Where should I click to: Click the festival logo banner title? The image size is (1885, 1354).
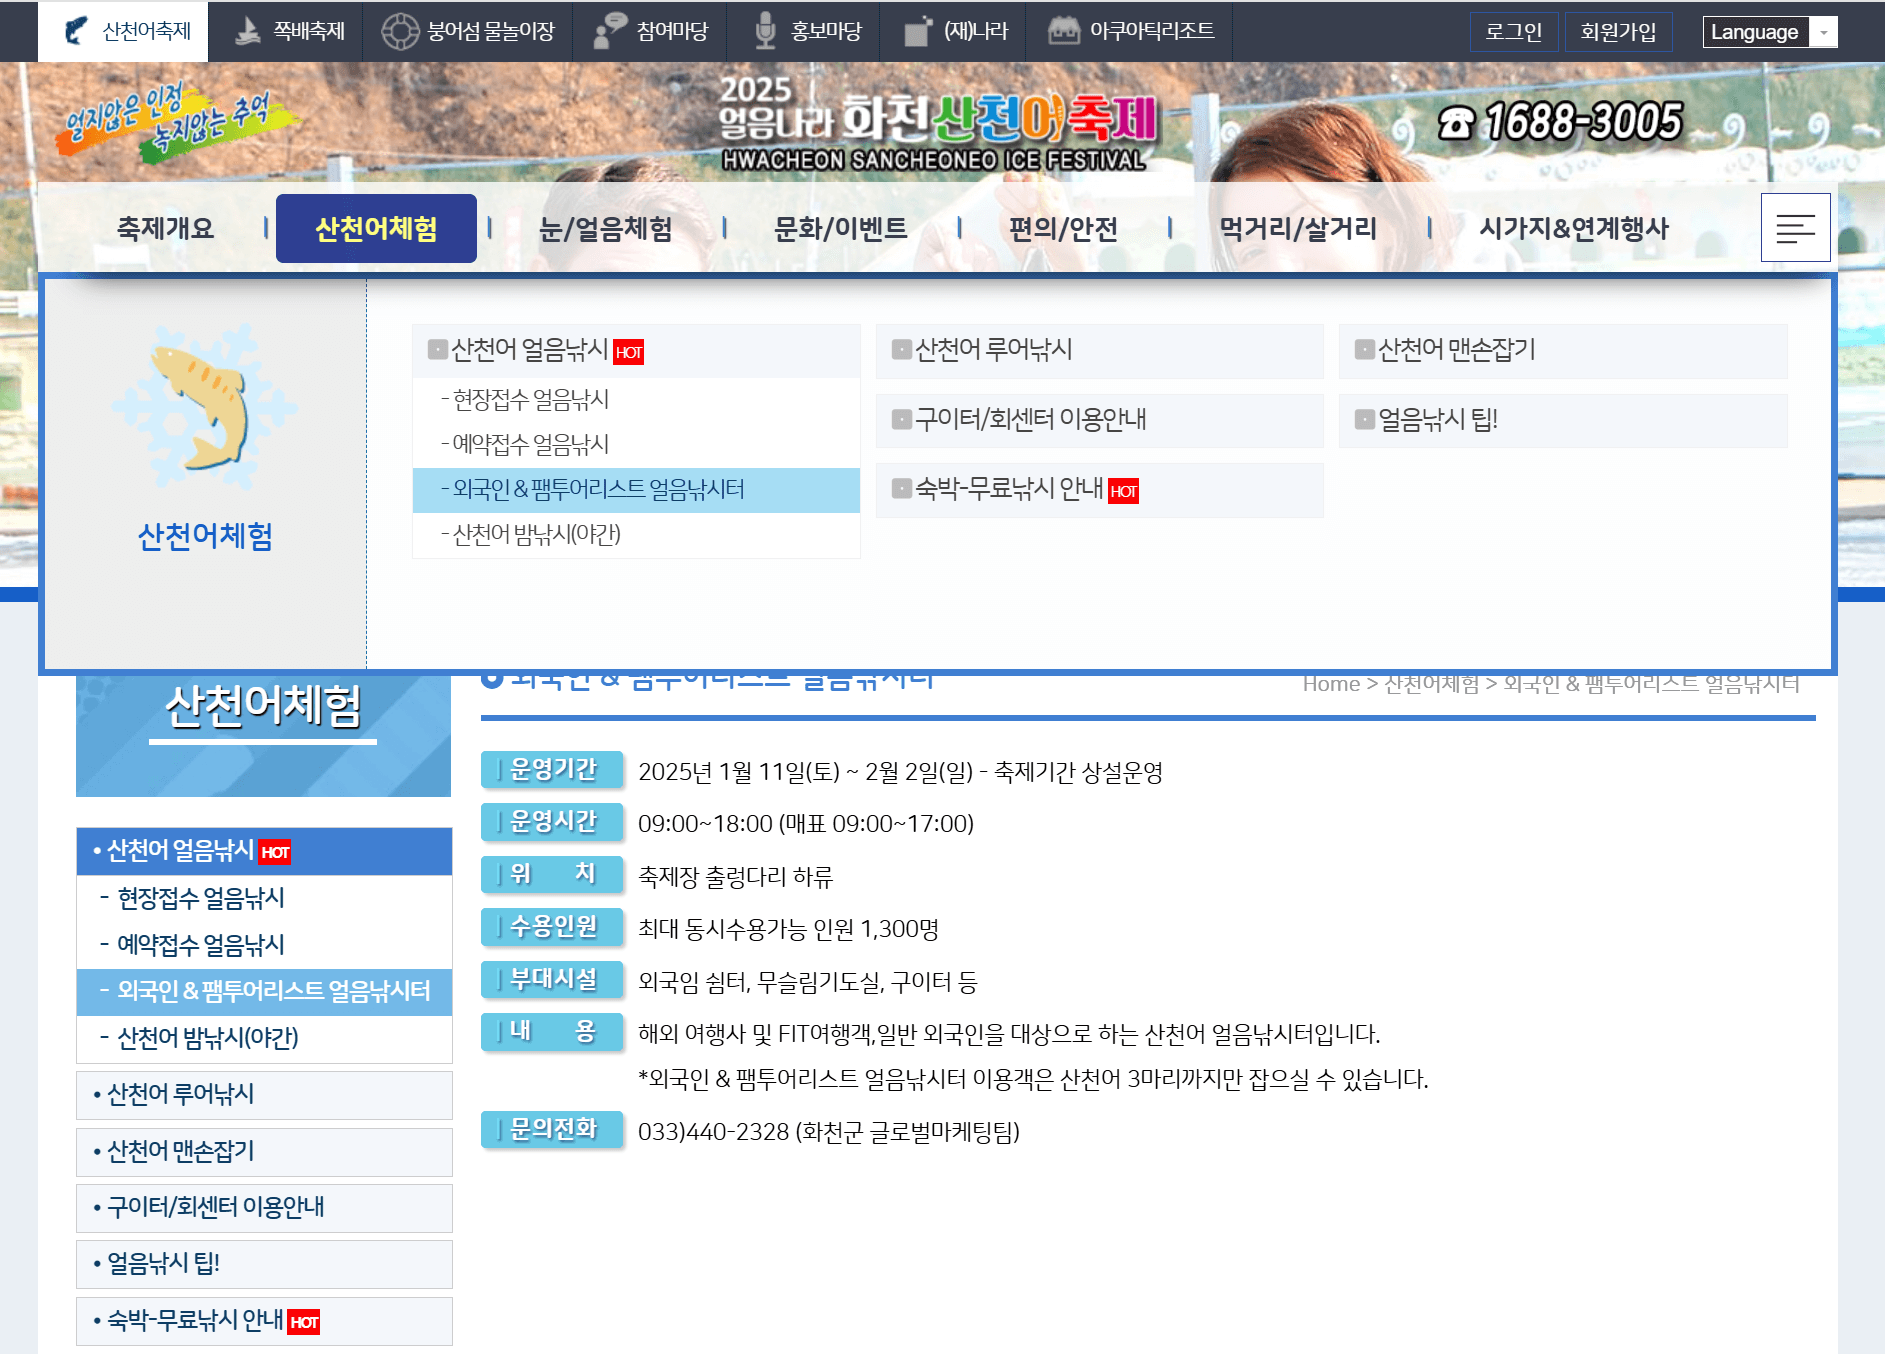[x=937, y=123]
